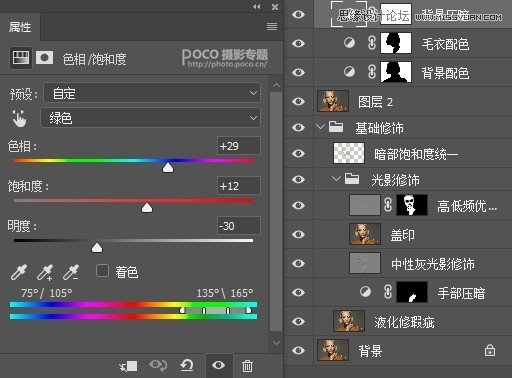Open the 绿色 color range dropdown

150,118
